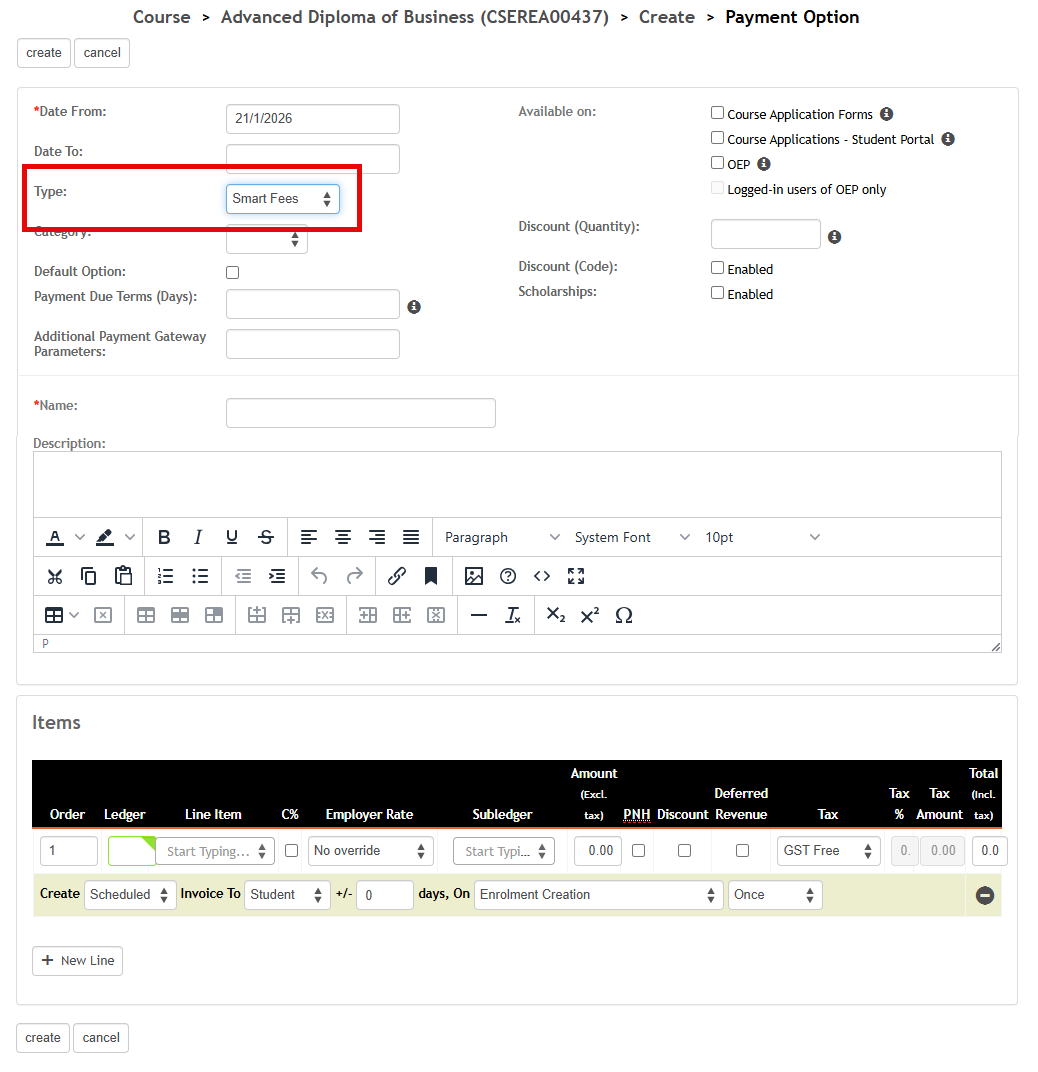This screenshot has height=1072, width=1038.
Task: Insert a numbered list
Action: point(165,576)
